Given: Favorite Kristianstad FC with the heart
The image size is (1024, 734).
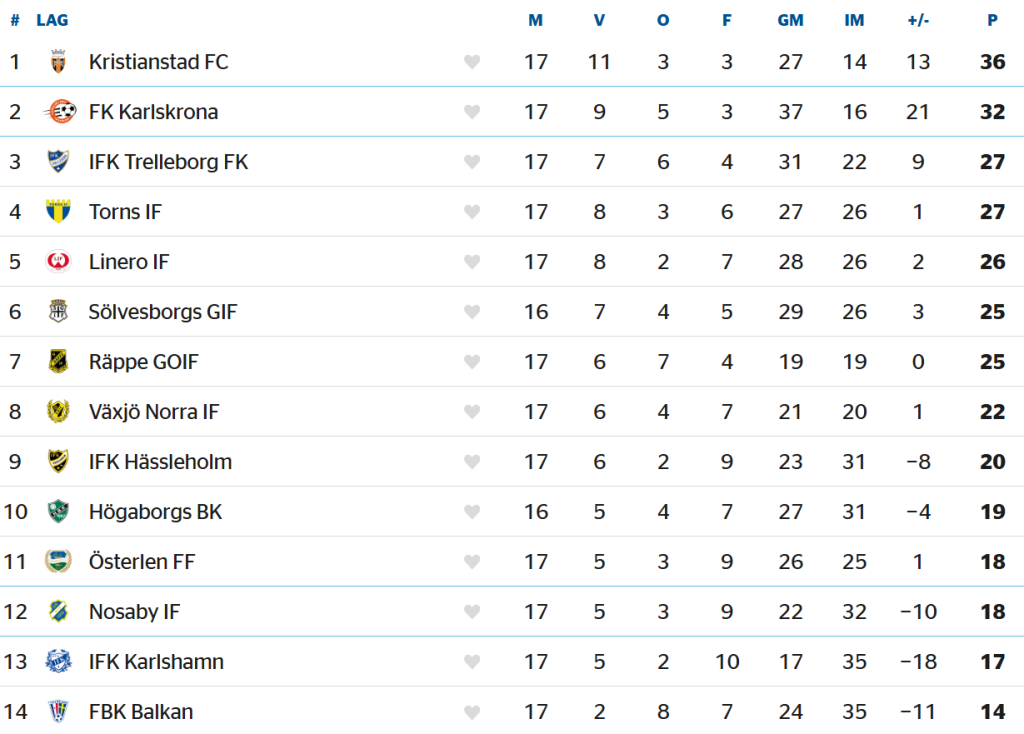Looking at the screenshot, I should click(472, 62).
